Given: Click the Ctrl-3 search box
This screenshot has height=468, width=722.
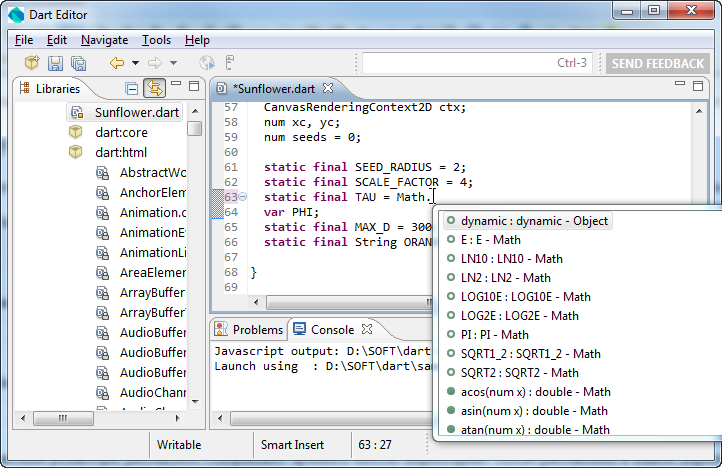Looking at the screenshot, I should coord(477,63).
